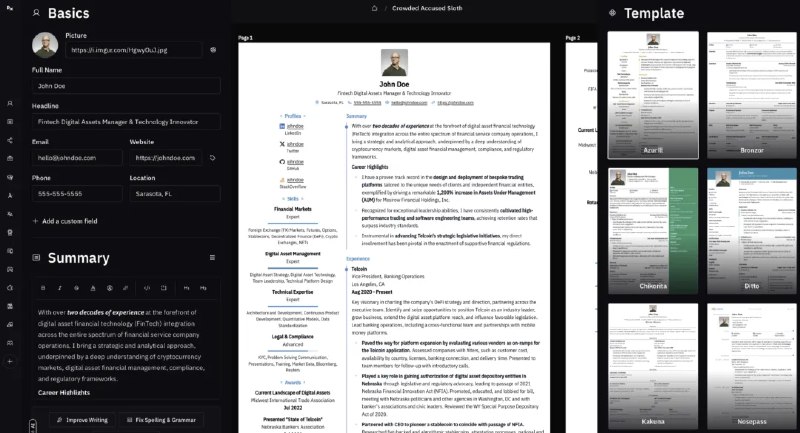Apply Heading 1 in Summary editor
800x433 pixels.
click(x=186, y=288)
